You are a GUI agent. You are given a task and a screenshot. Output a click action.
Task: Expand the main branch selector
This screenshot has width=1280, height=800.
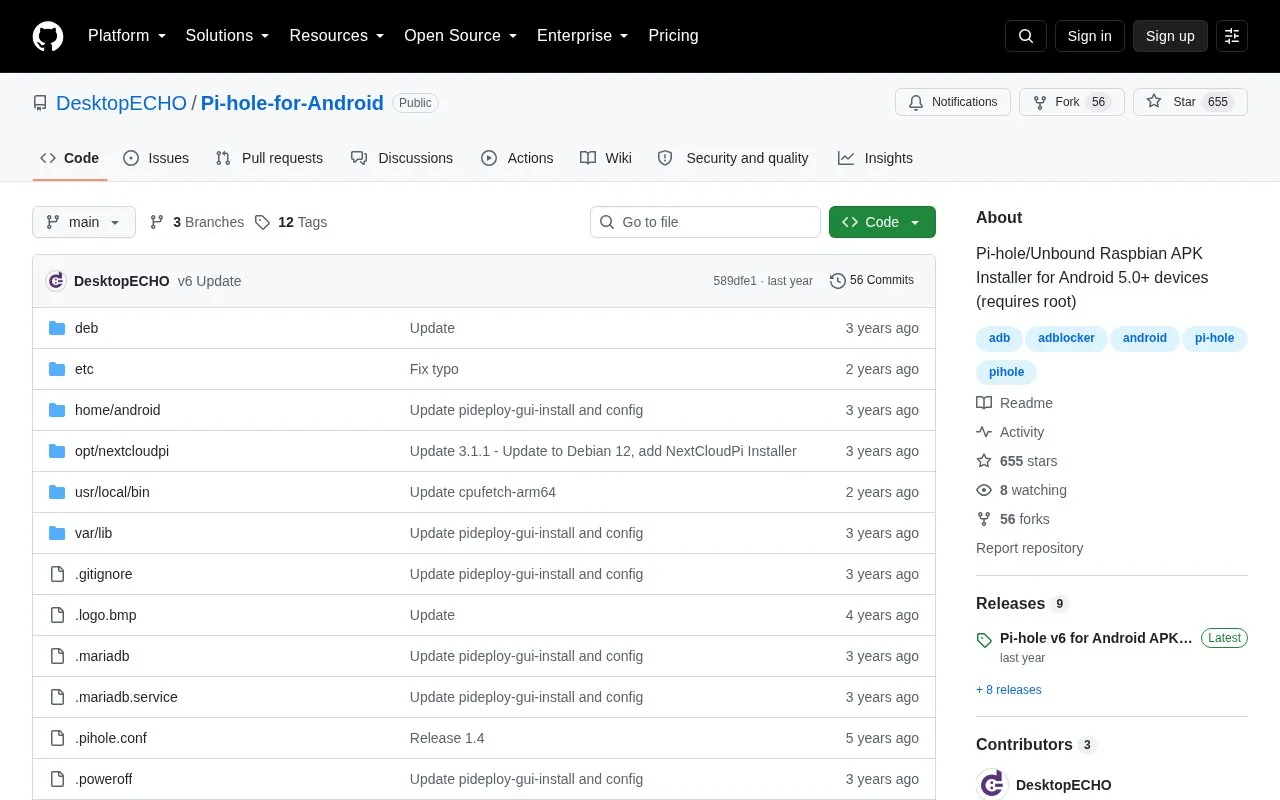(x=84, y=222)
